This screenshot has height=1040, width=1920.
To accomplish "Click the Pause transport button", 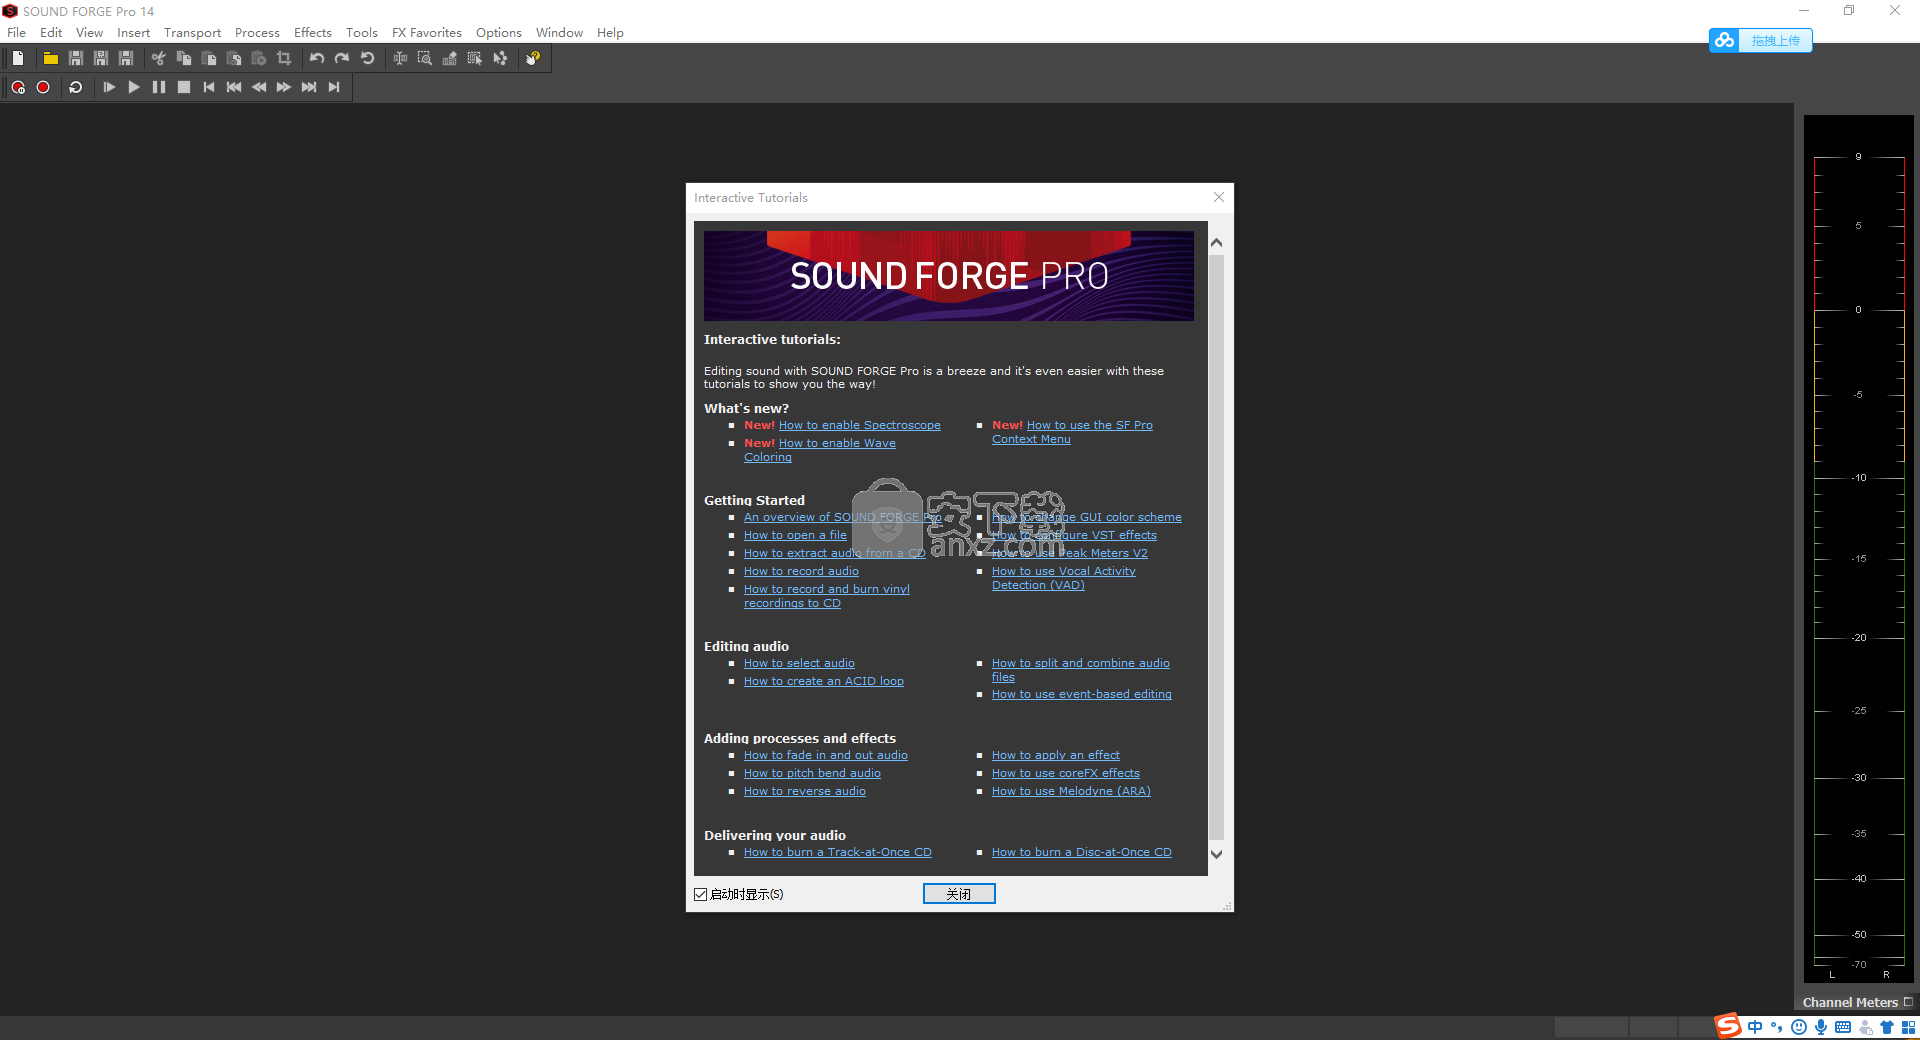I will coord(159,87).
